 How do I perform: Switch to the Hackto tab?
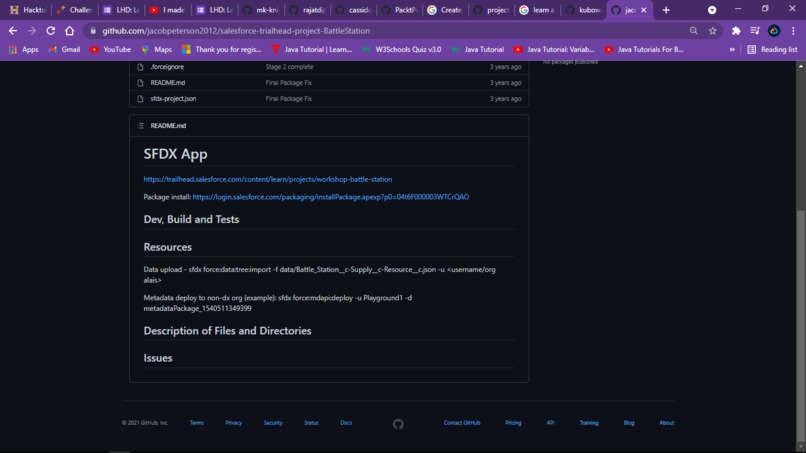pyautogui.click(x=28, y=10)
